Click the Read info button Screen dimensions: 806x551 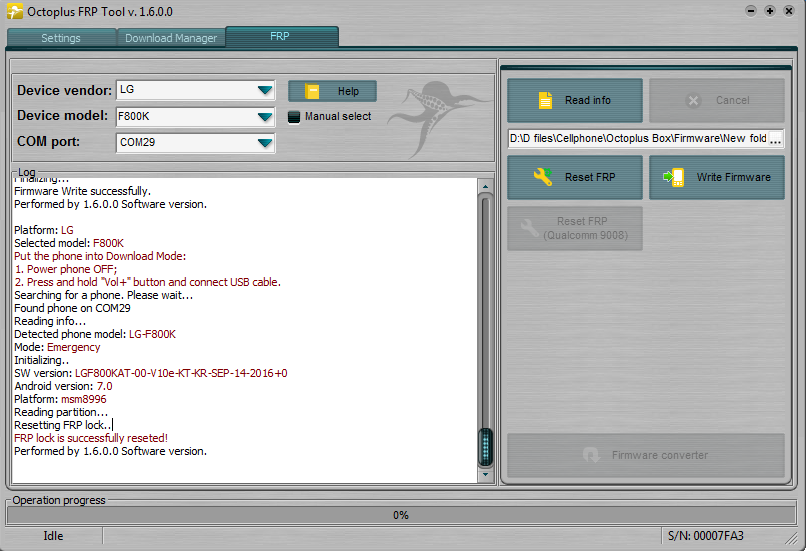pos(575,100)
